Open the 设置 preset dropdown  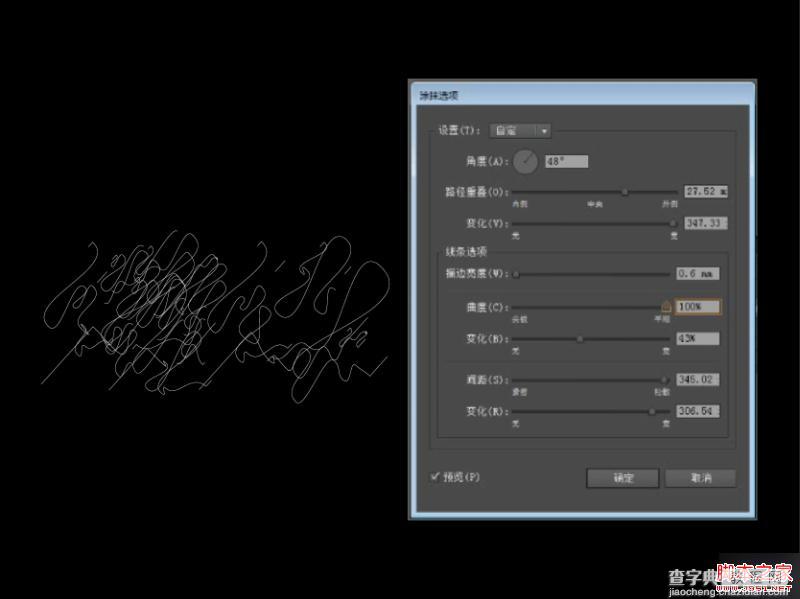[x=519, y=131]
